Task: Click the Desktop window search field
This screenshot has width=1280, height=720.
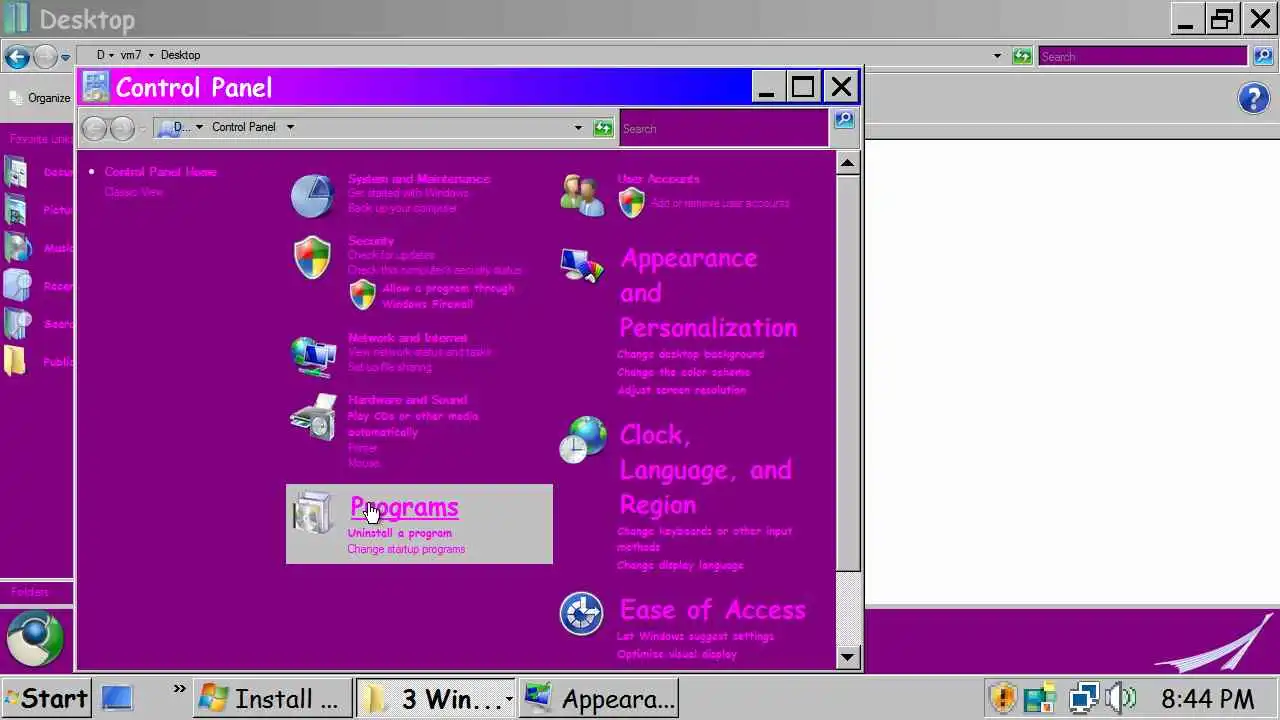Action: click(x=1143, y=56)
